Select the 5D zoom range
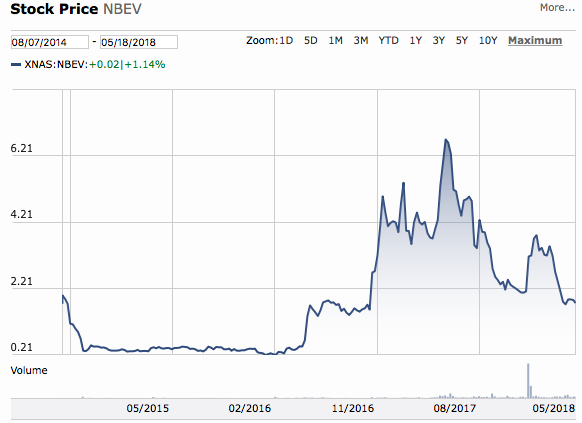This screenshot has width=582, height=423. (x=311, y=40)
